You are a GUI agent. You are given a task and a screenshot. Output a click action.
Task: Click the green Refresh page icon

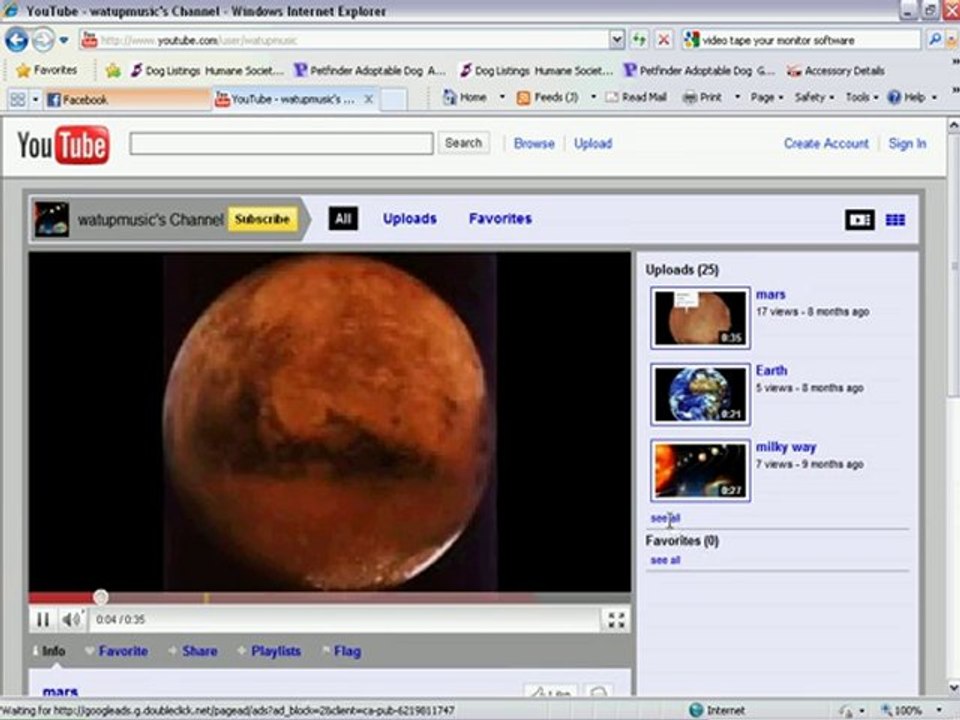pos(639,40)
